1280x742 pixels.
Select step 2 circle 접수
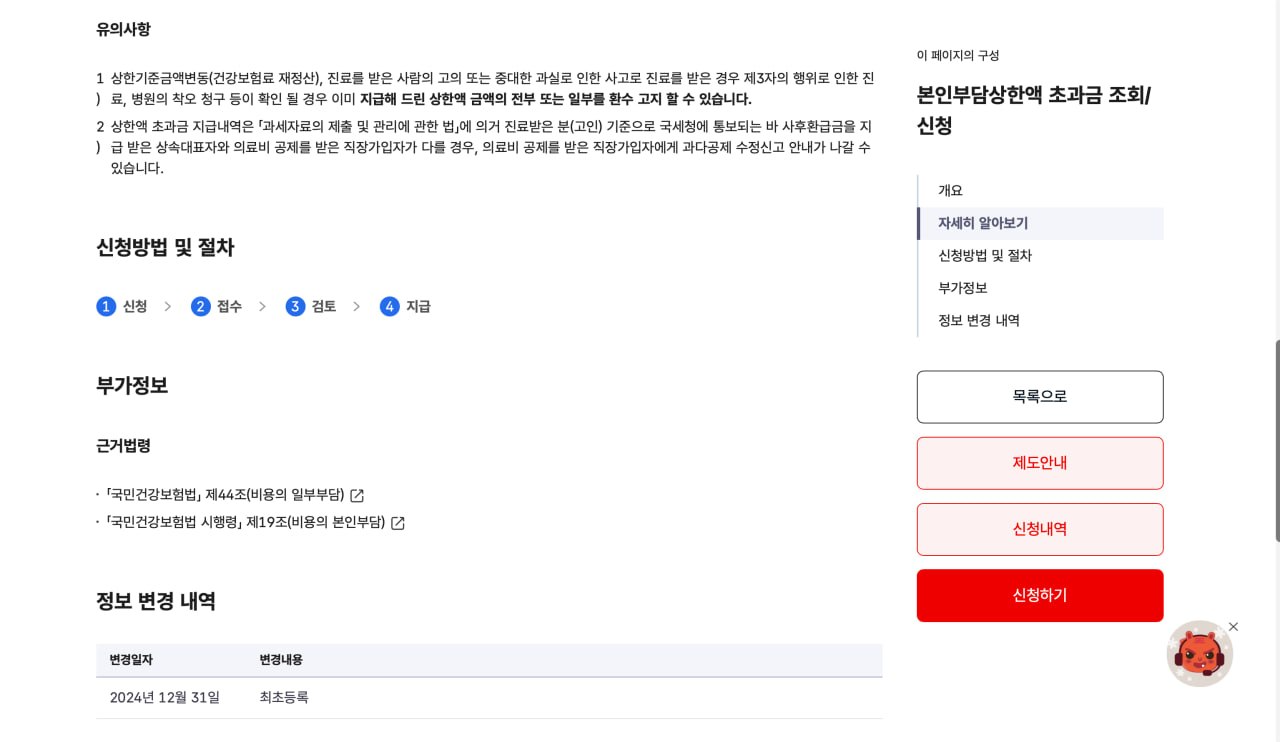tap(201, 306)
